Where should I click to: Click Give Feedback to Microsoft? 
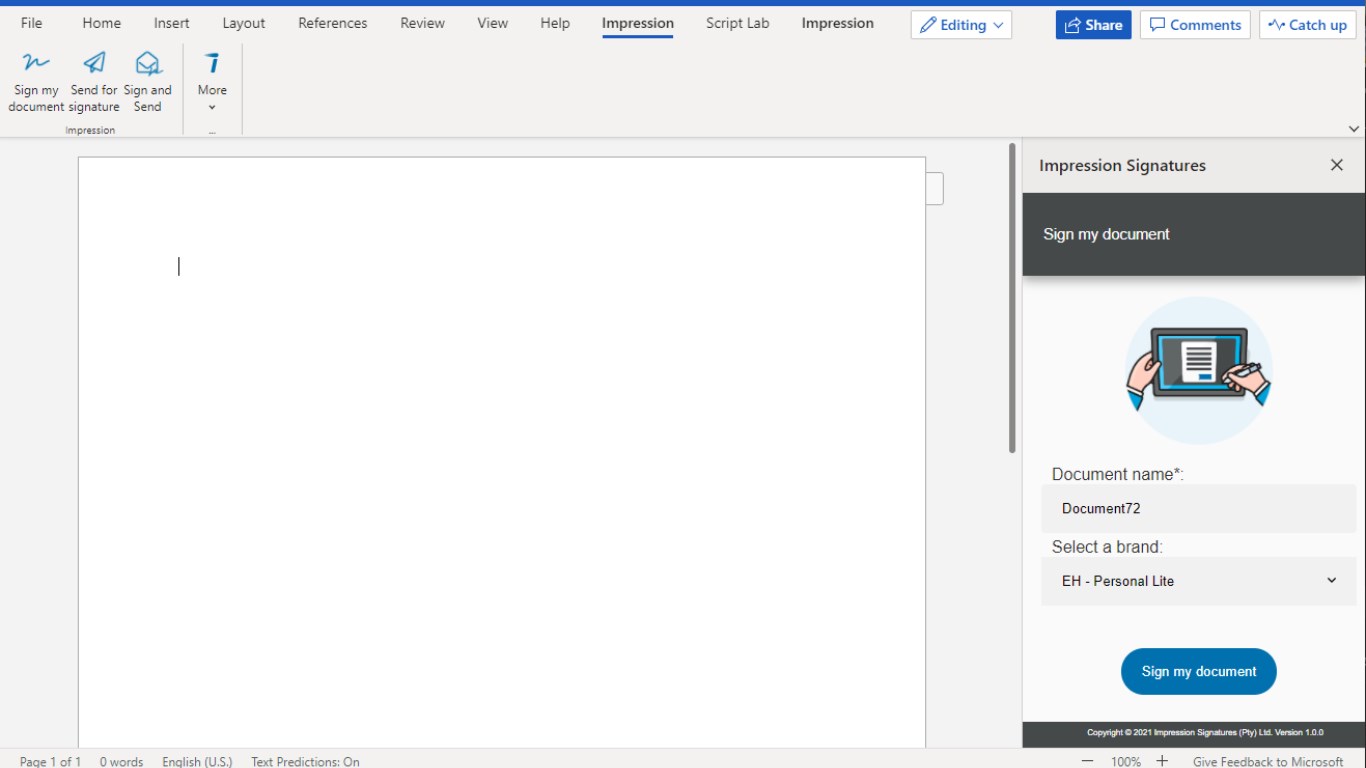click(1268, 761)
